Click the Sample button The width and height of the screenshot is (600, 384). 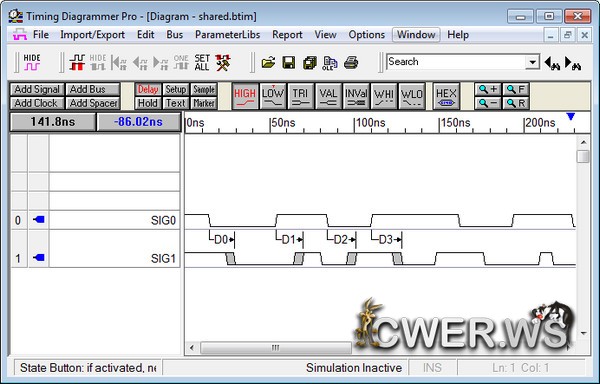pos(204,89)
